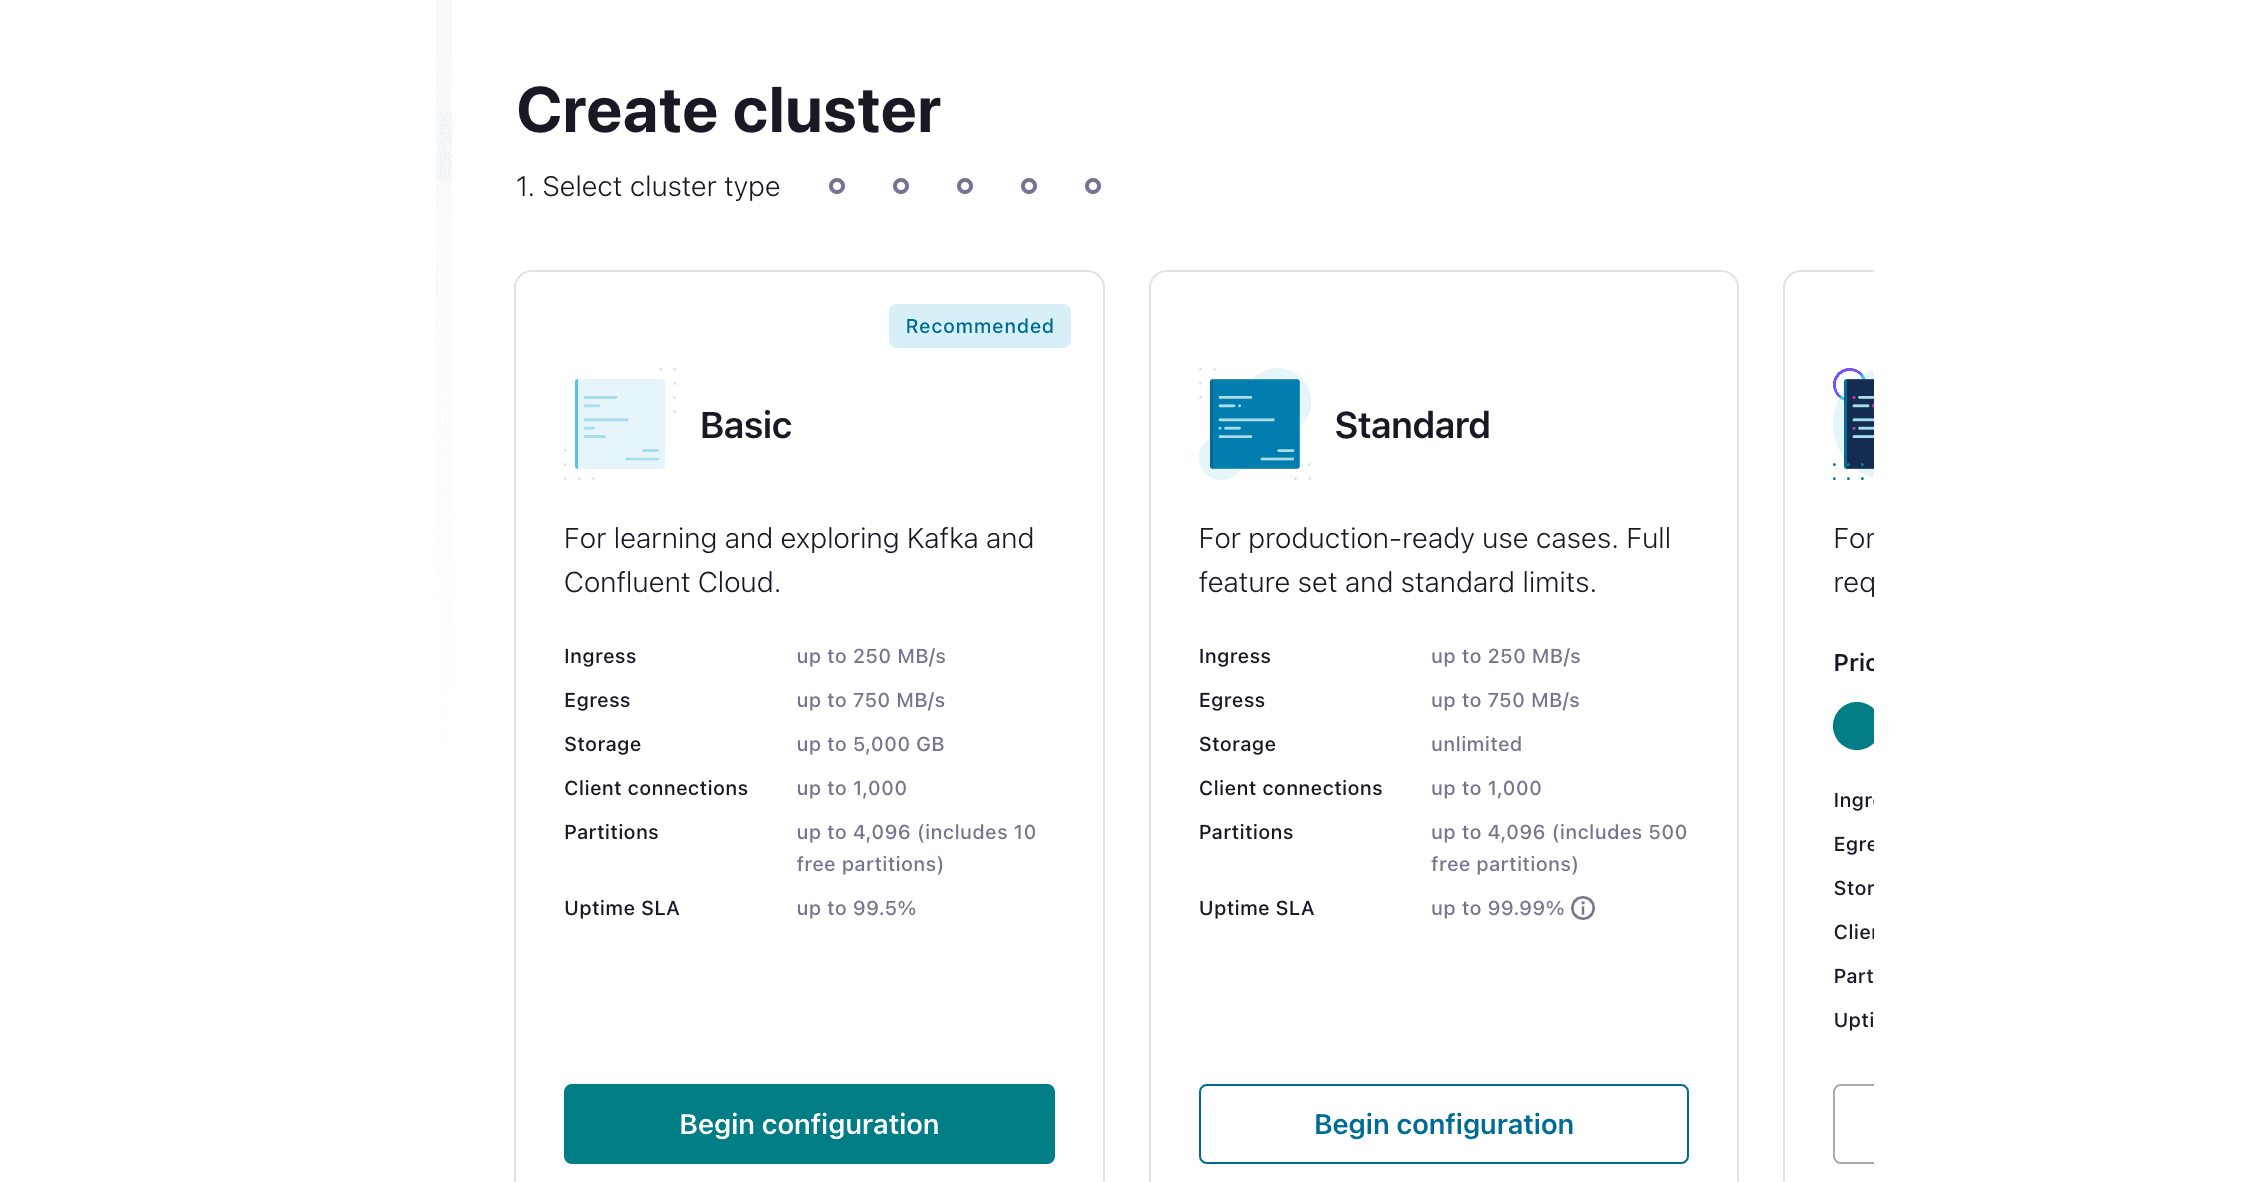The width and height of the screenshot is (2254, 1182).
Task: Click the Standard 'Egress' label
Action: click(x=1232, y=700)
